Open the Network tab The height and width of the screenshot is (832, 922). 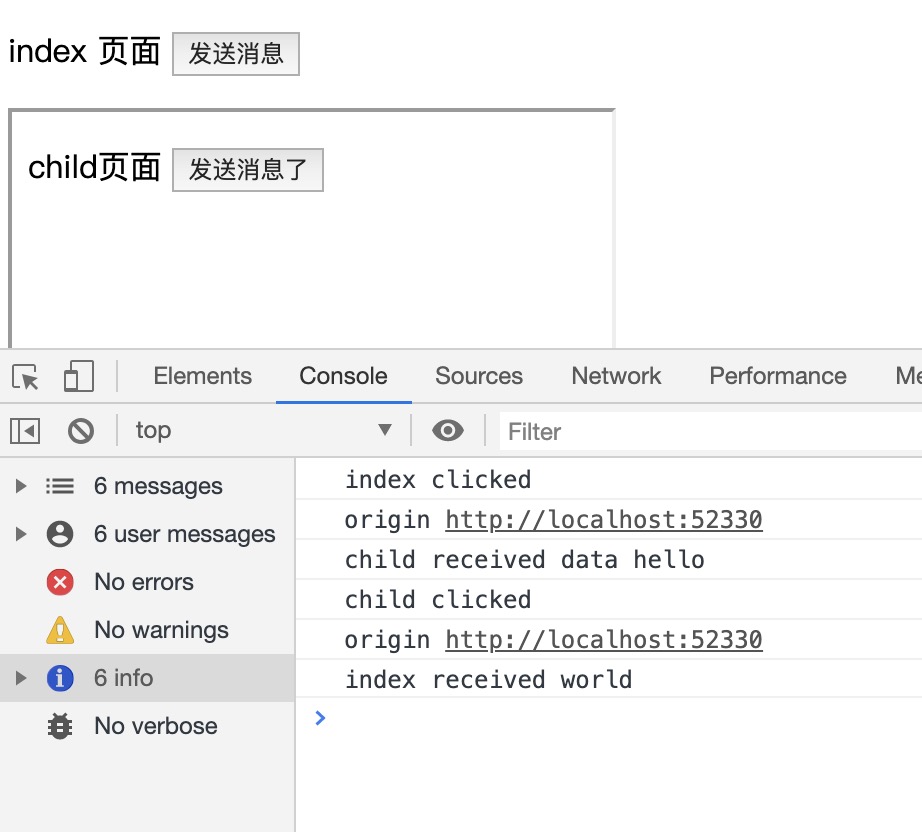click(616, 376)
